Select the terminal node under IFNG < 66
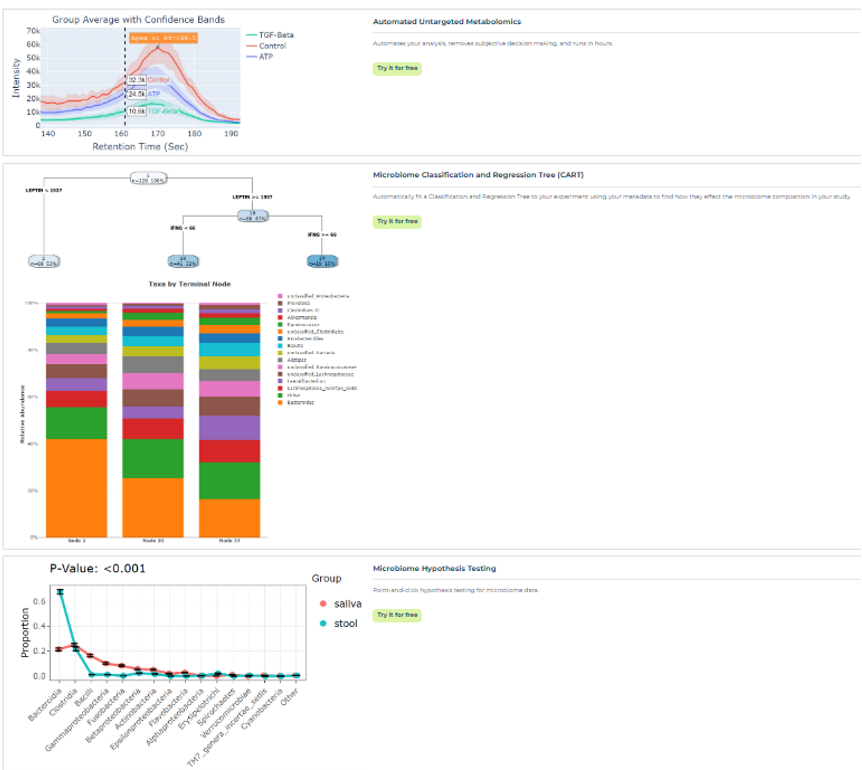This screenshot has height=770, width=862. (183, 261)
